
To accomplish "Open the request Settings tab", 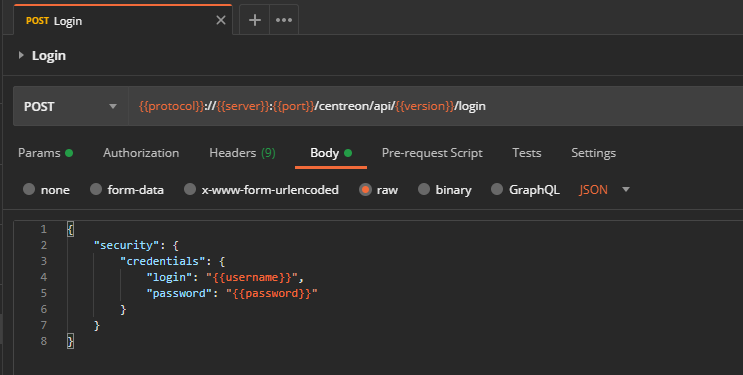I will pyautogui.click(x=593, y=153).
